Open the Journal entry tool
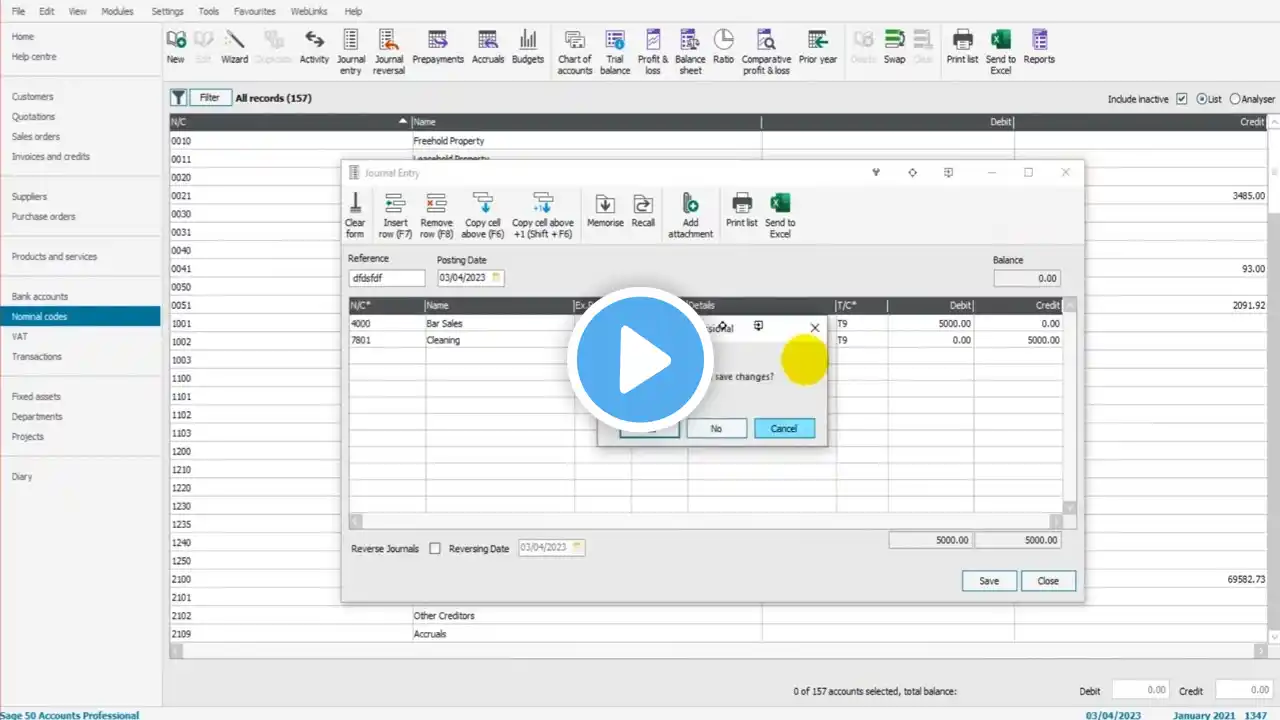This screenshot has width=1280, height=720. [351, 51]
